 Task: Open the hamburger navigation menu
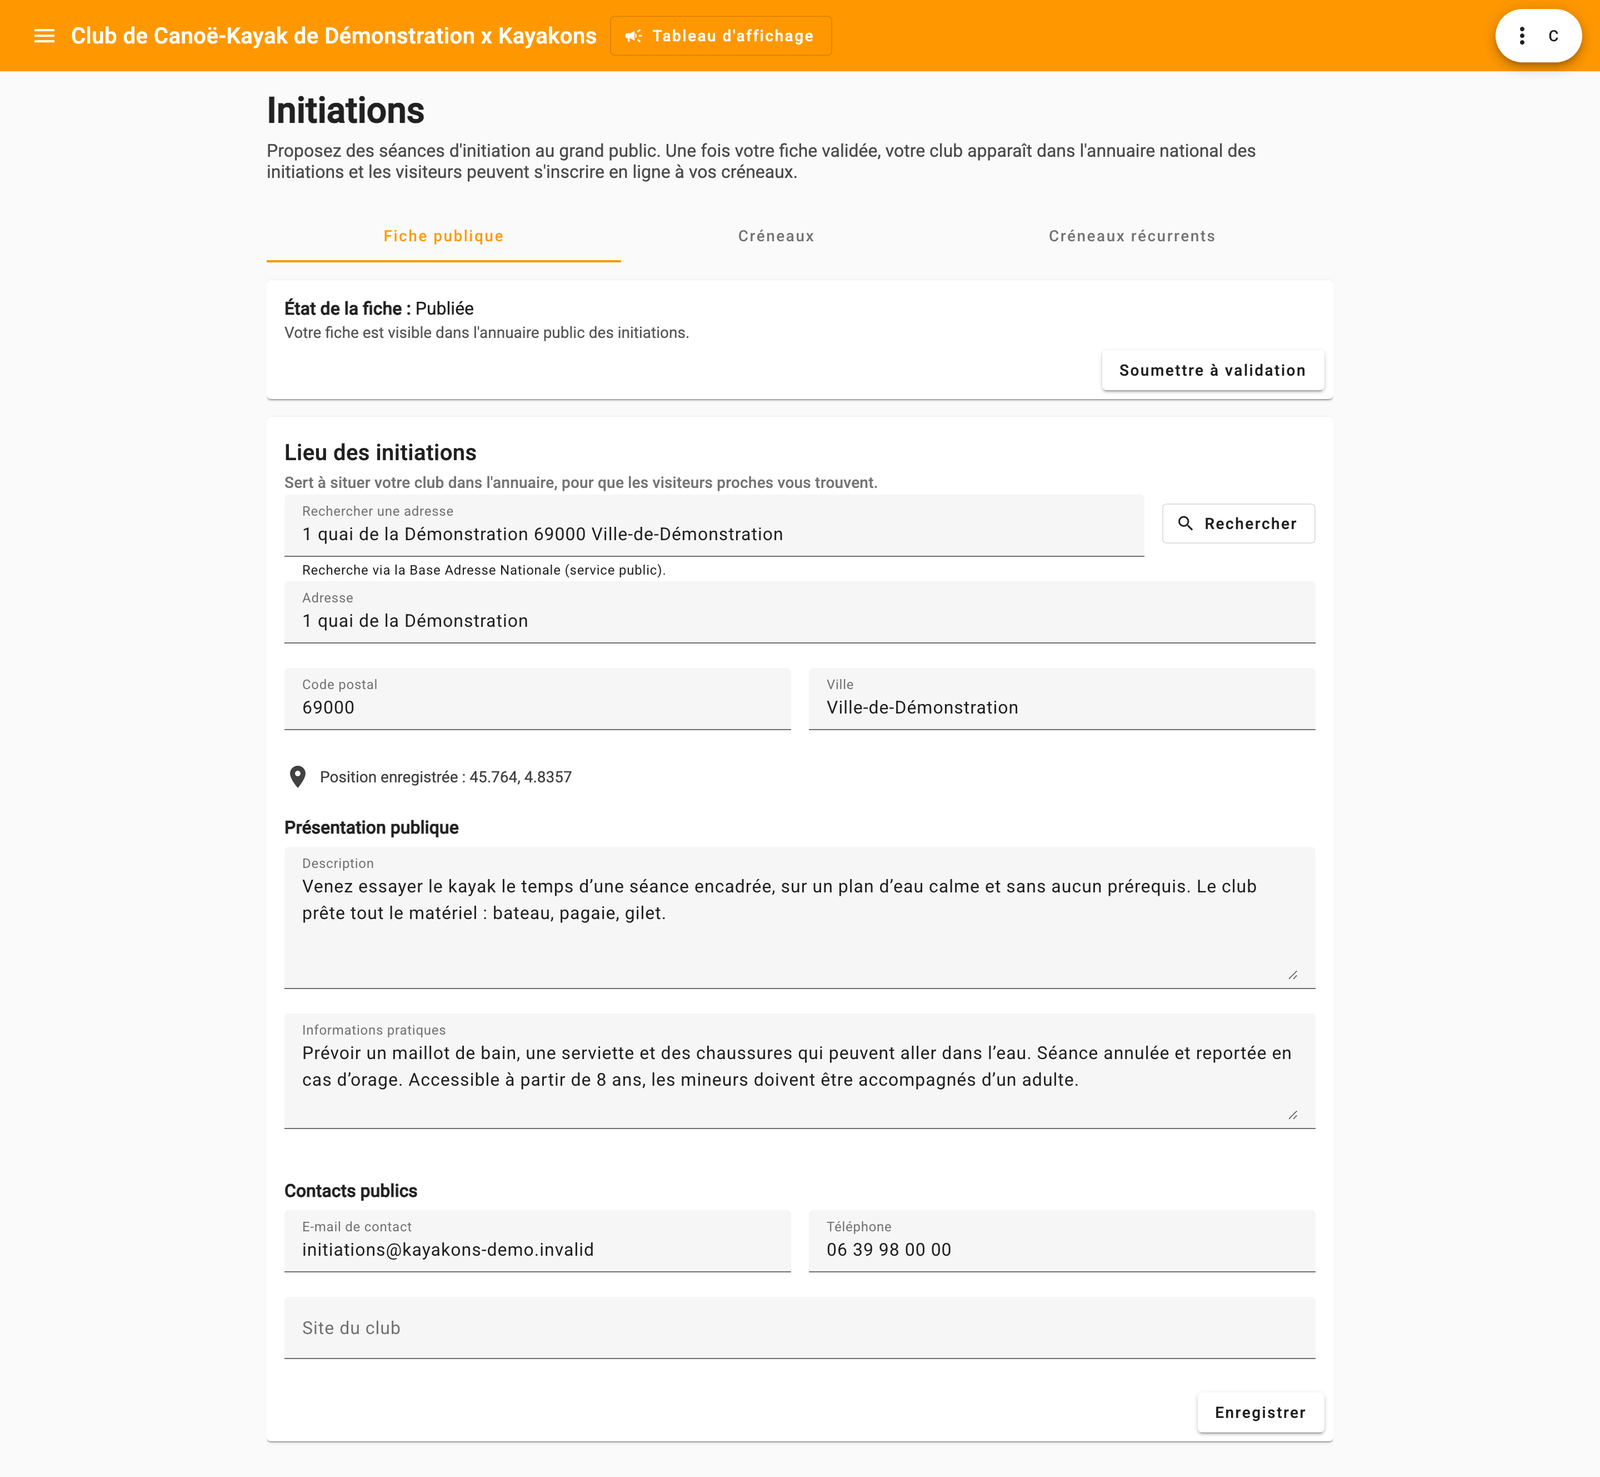coord(44,36)
